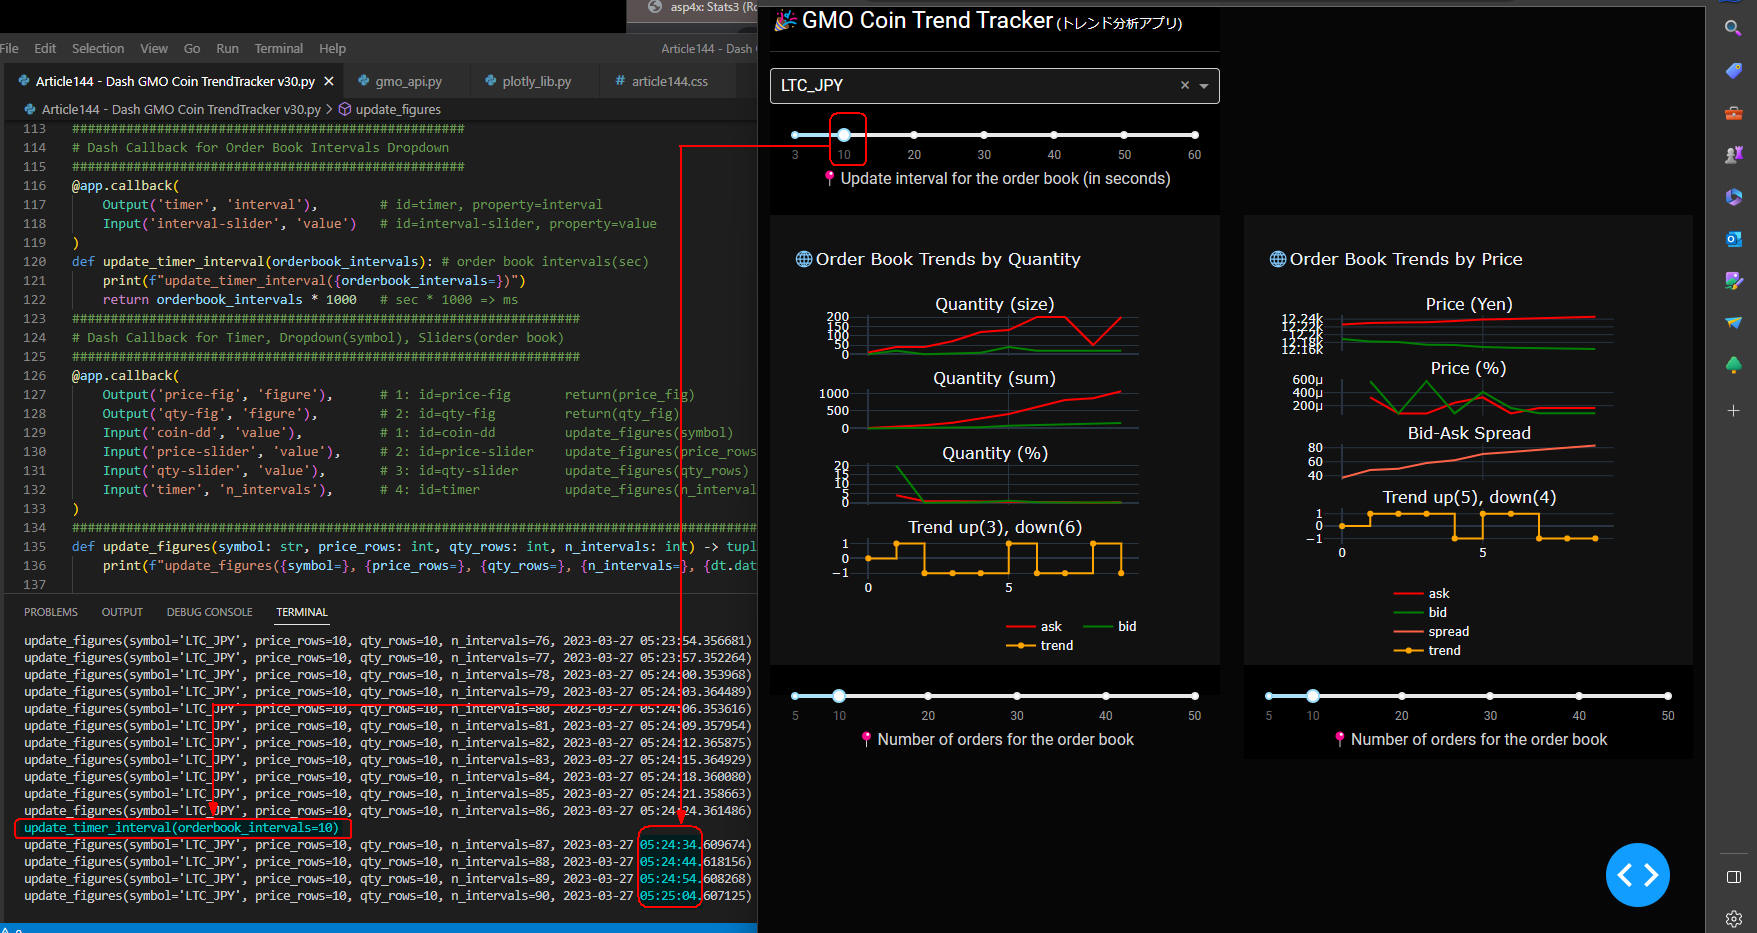Toggle spread trace in Price chart legend
Image resolution: width=1757 pixels, height=933 pixels.
point(1432,631)
